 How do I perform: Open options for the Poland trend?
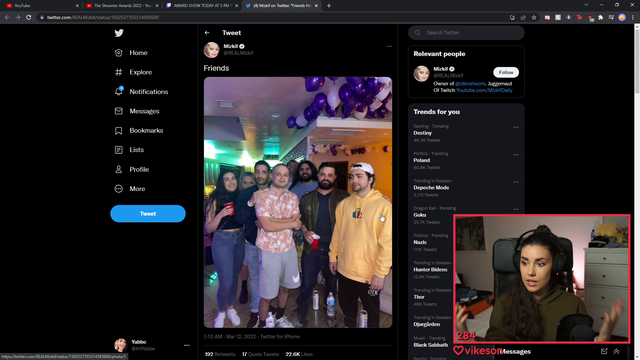[516, 155]
